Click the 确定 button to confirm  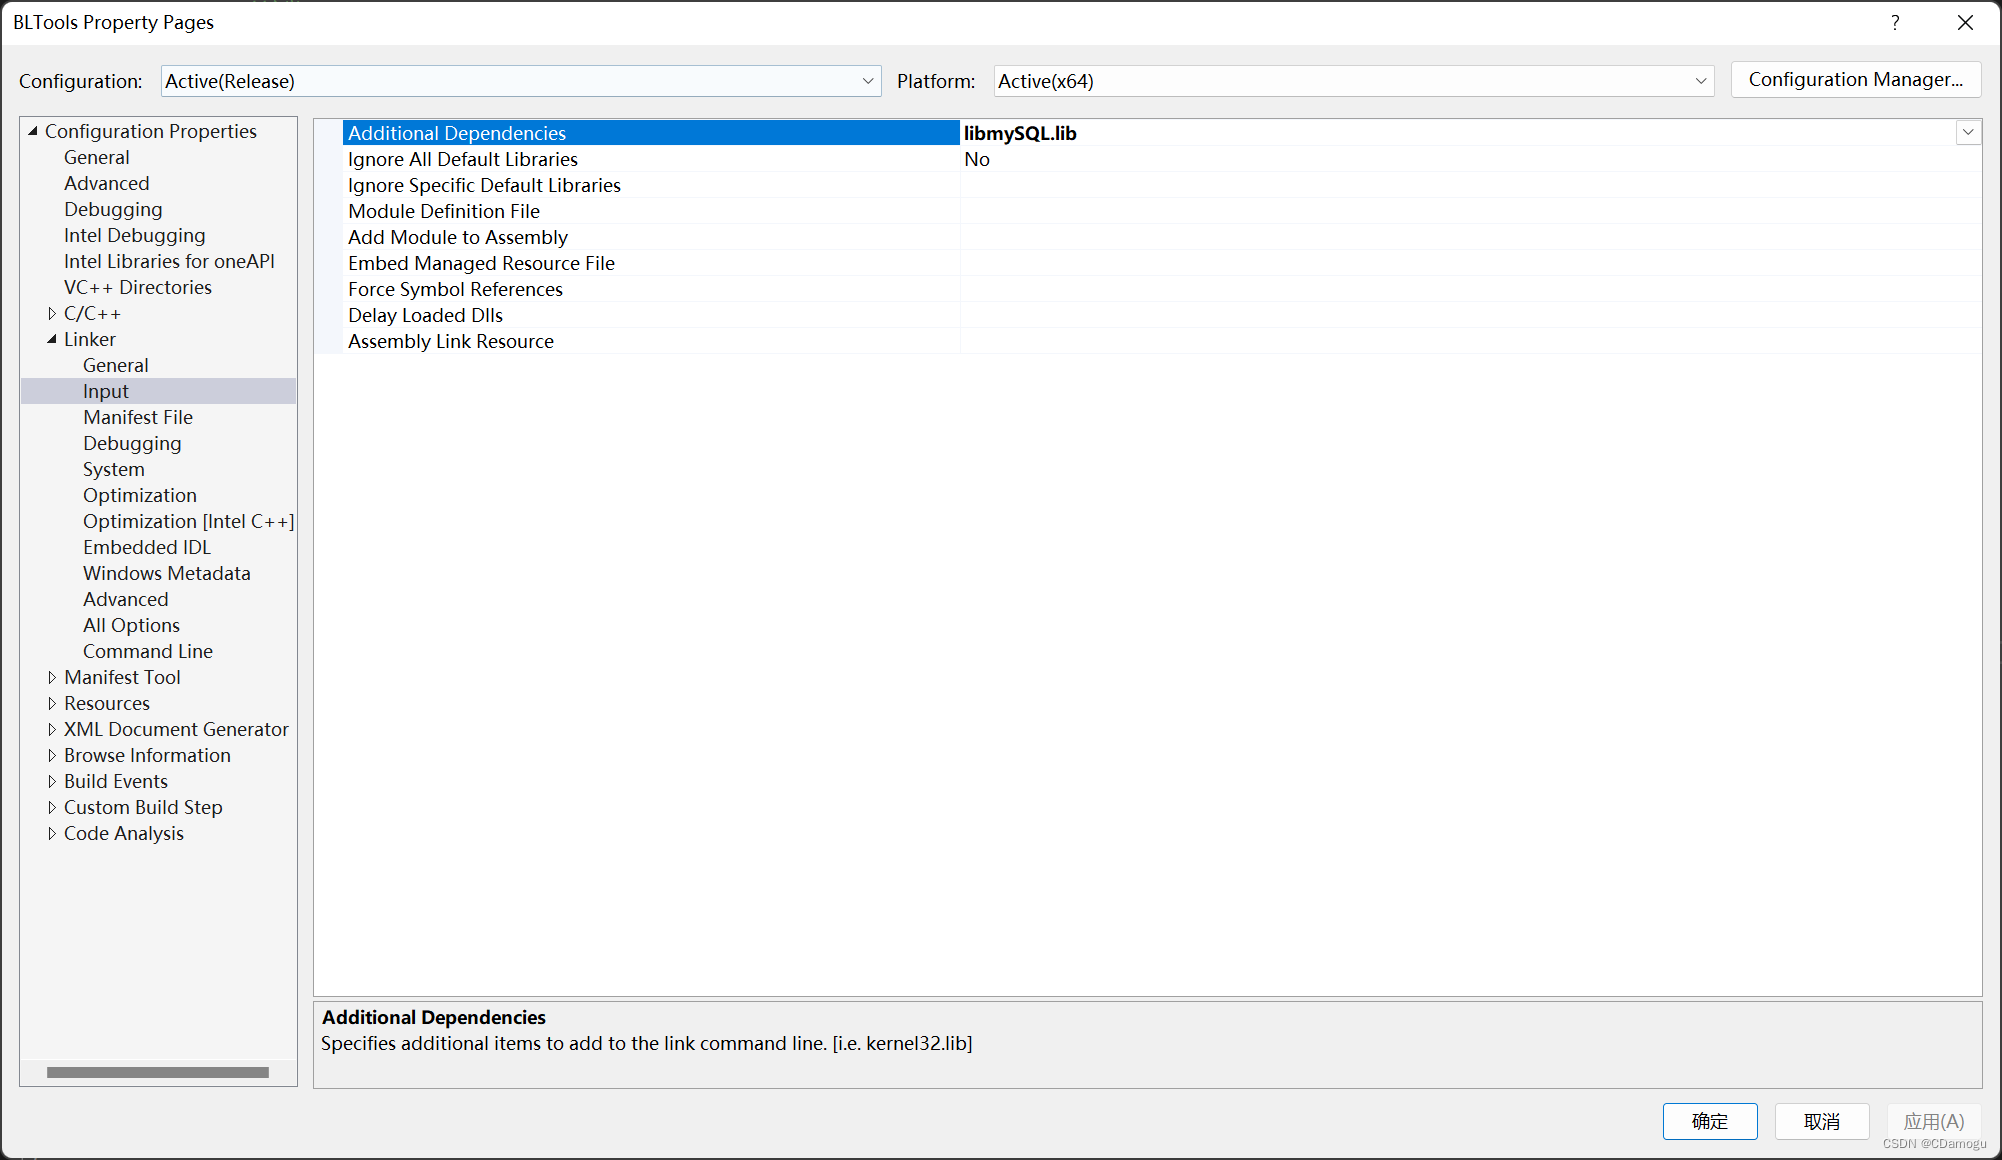coord(1710,1121)
